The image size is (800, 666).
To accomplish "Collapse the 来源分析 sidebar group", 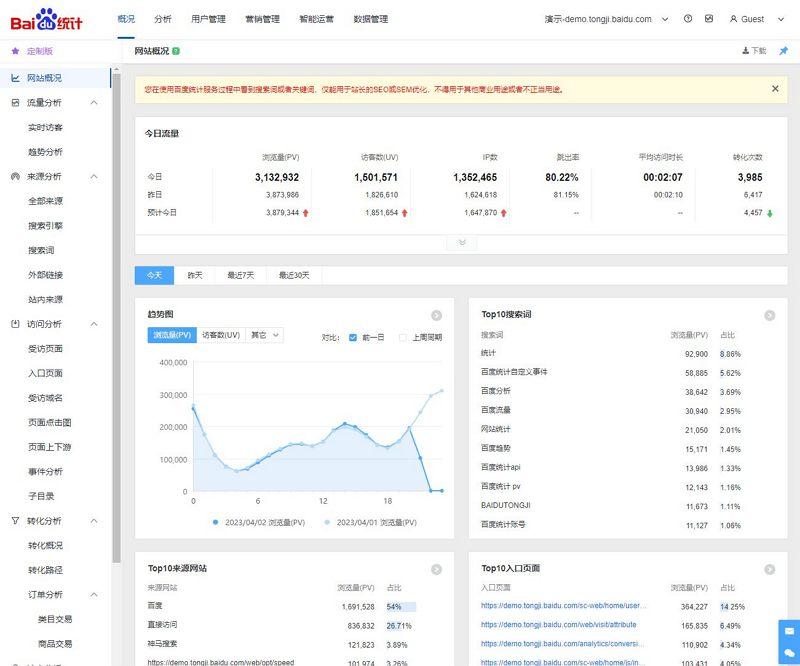I will coord(94,177).
